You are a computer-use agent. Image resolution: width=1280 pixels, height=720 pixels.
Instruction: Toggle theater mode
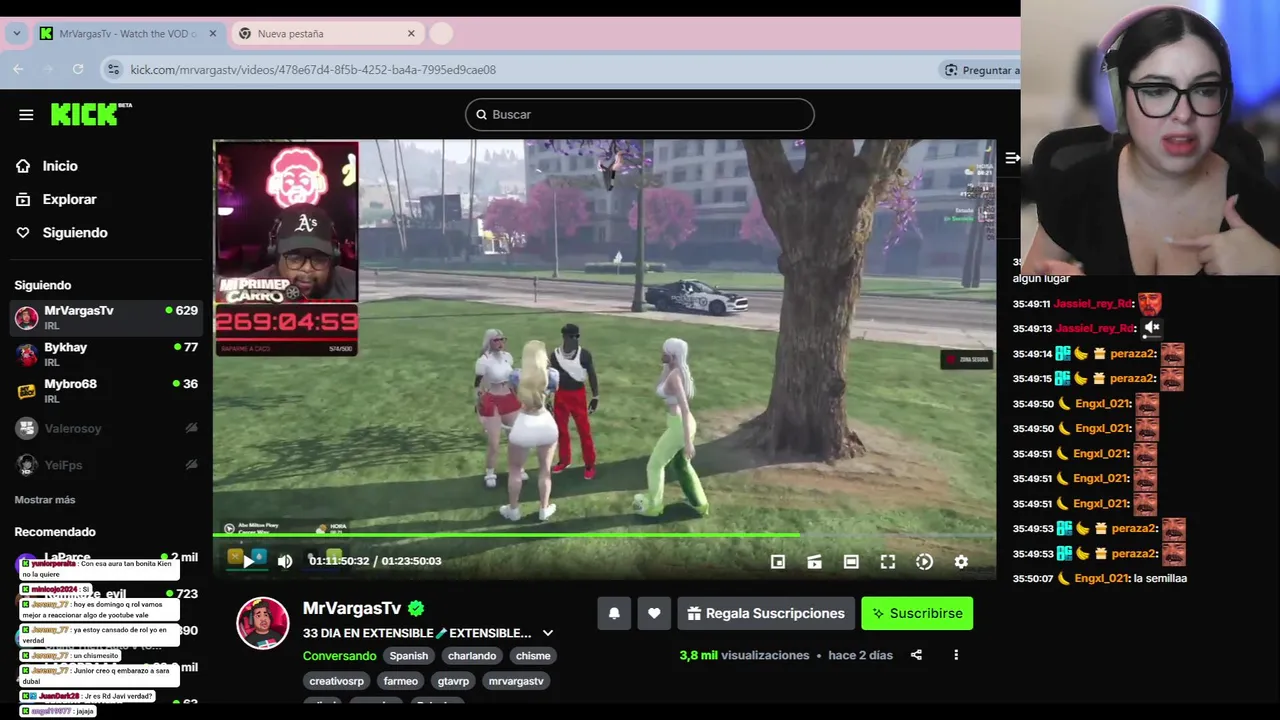pyautogui.click(x=851, y=562)
